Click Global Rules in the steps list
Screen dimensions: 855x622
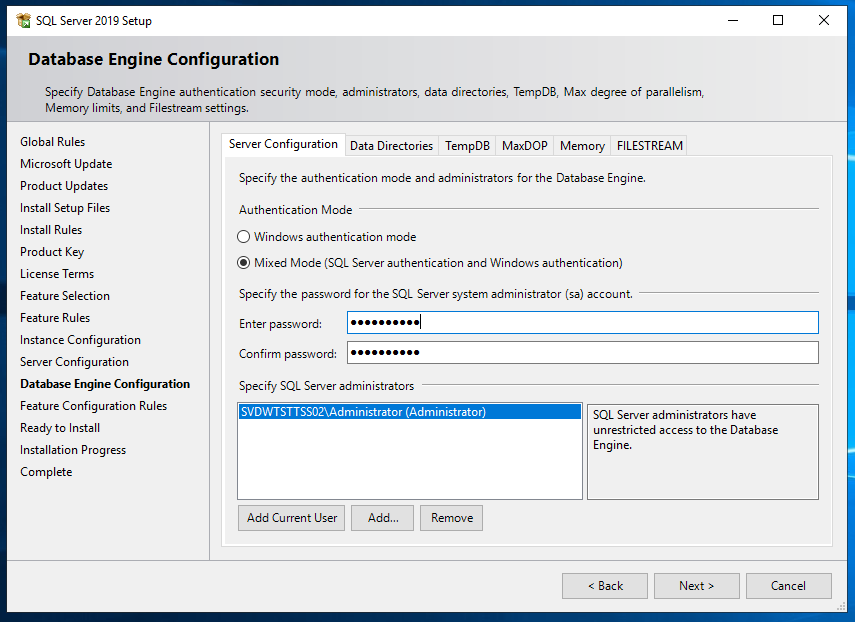[x=53, y=142]
